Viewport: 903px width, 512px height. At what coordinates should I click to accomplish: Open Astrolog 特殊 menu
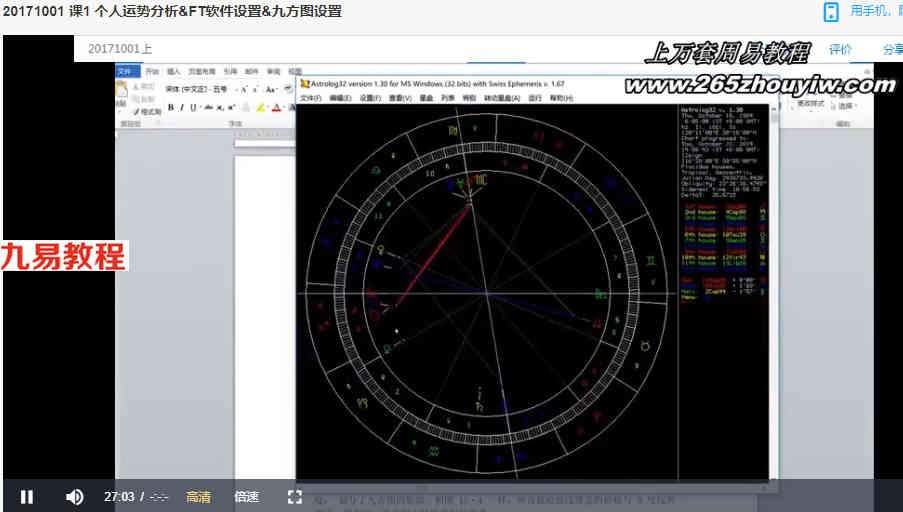[x=469, y=98]
